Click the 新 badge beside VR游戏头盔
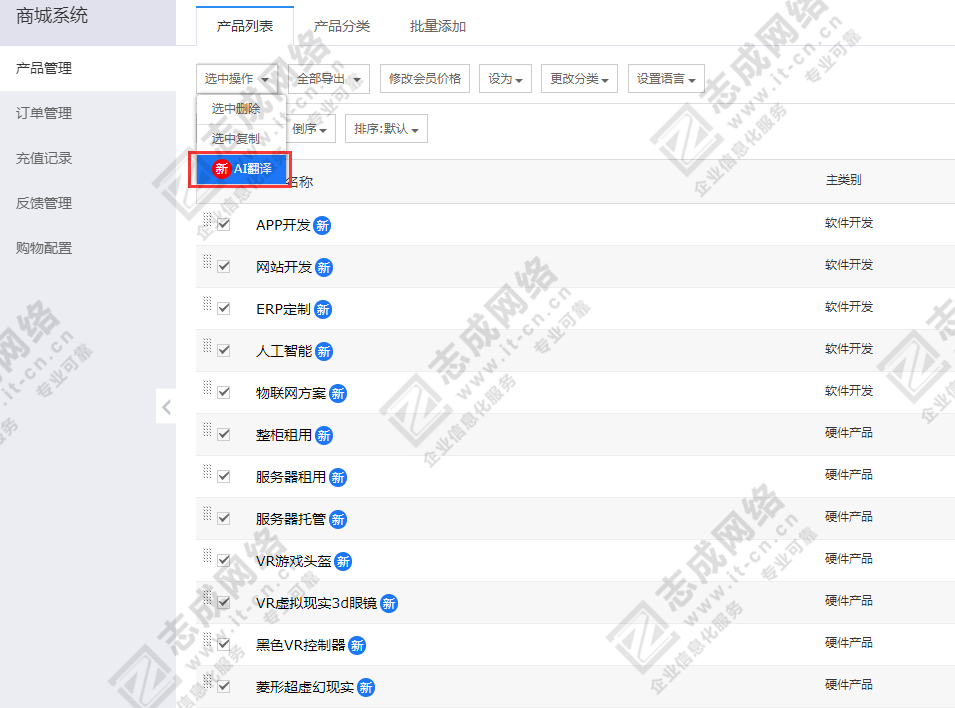955x708 pixels. pyautogui.click(x=344, y=562)
